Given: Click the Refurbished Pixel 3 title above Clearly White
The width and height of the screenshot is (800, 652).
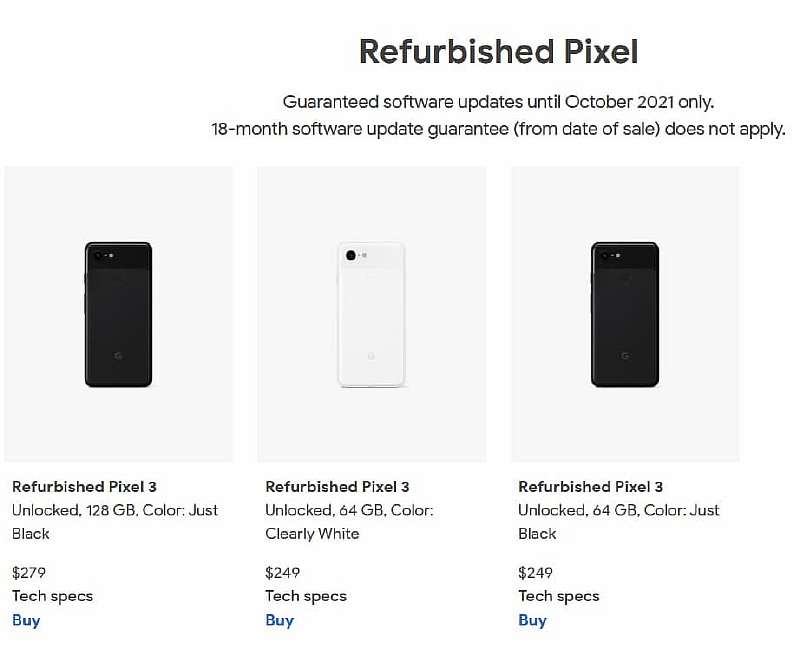Looking at the screenshot, I should pos(337,487).
